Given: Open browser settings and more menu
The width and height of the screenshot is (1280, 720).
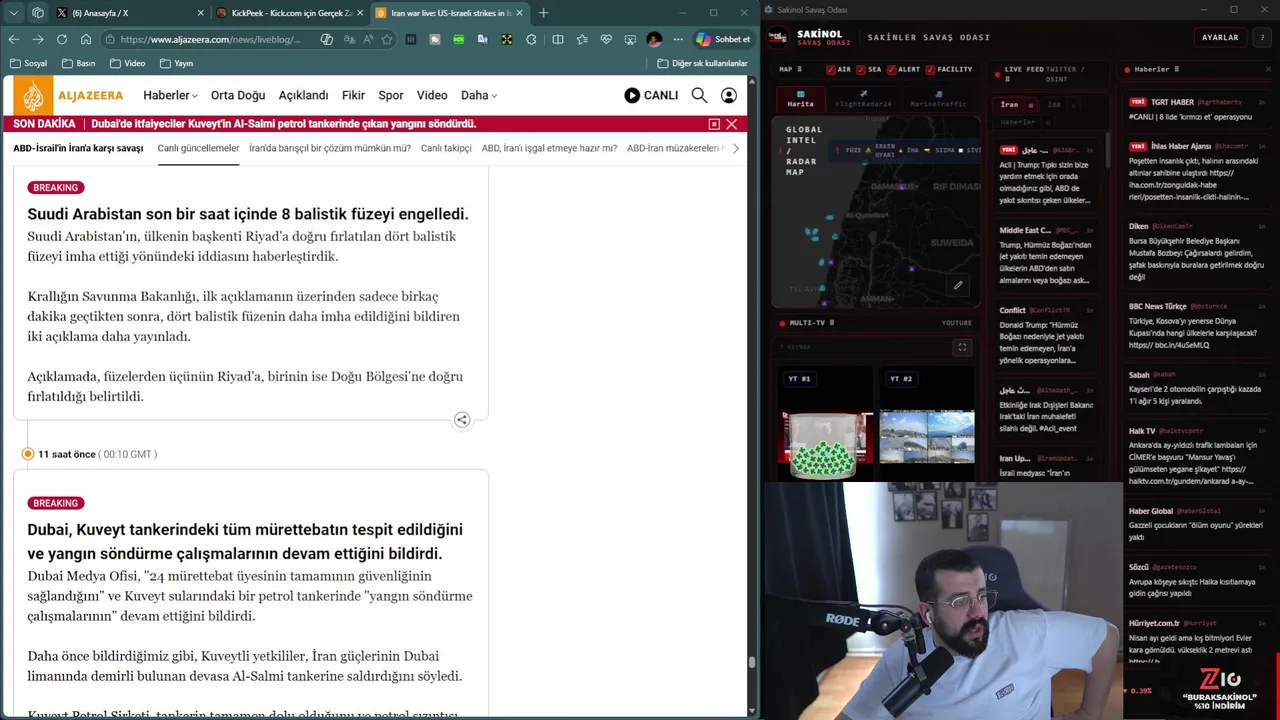Looking at the screenshot, I should click(678, 39).
